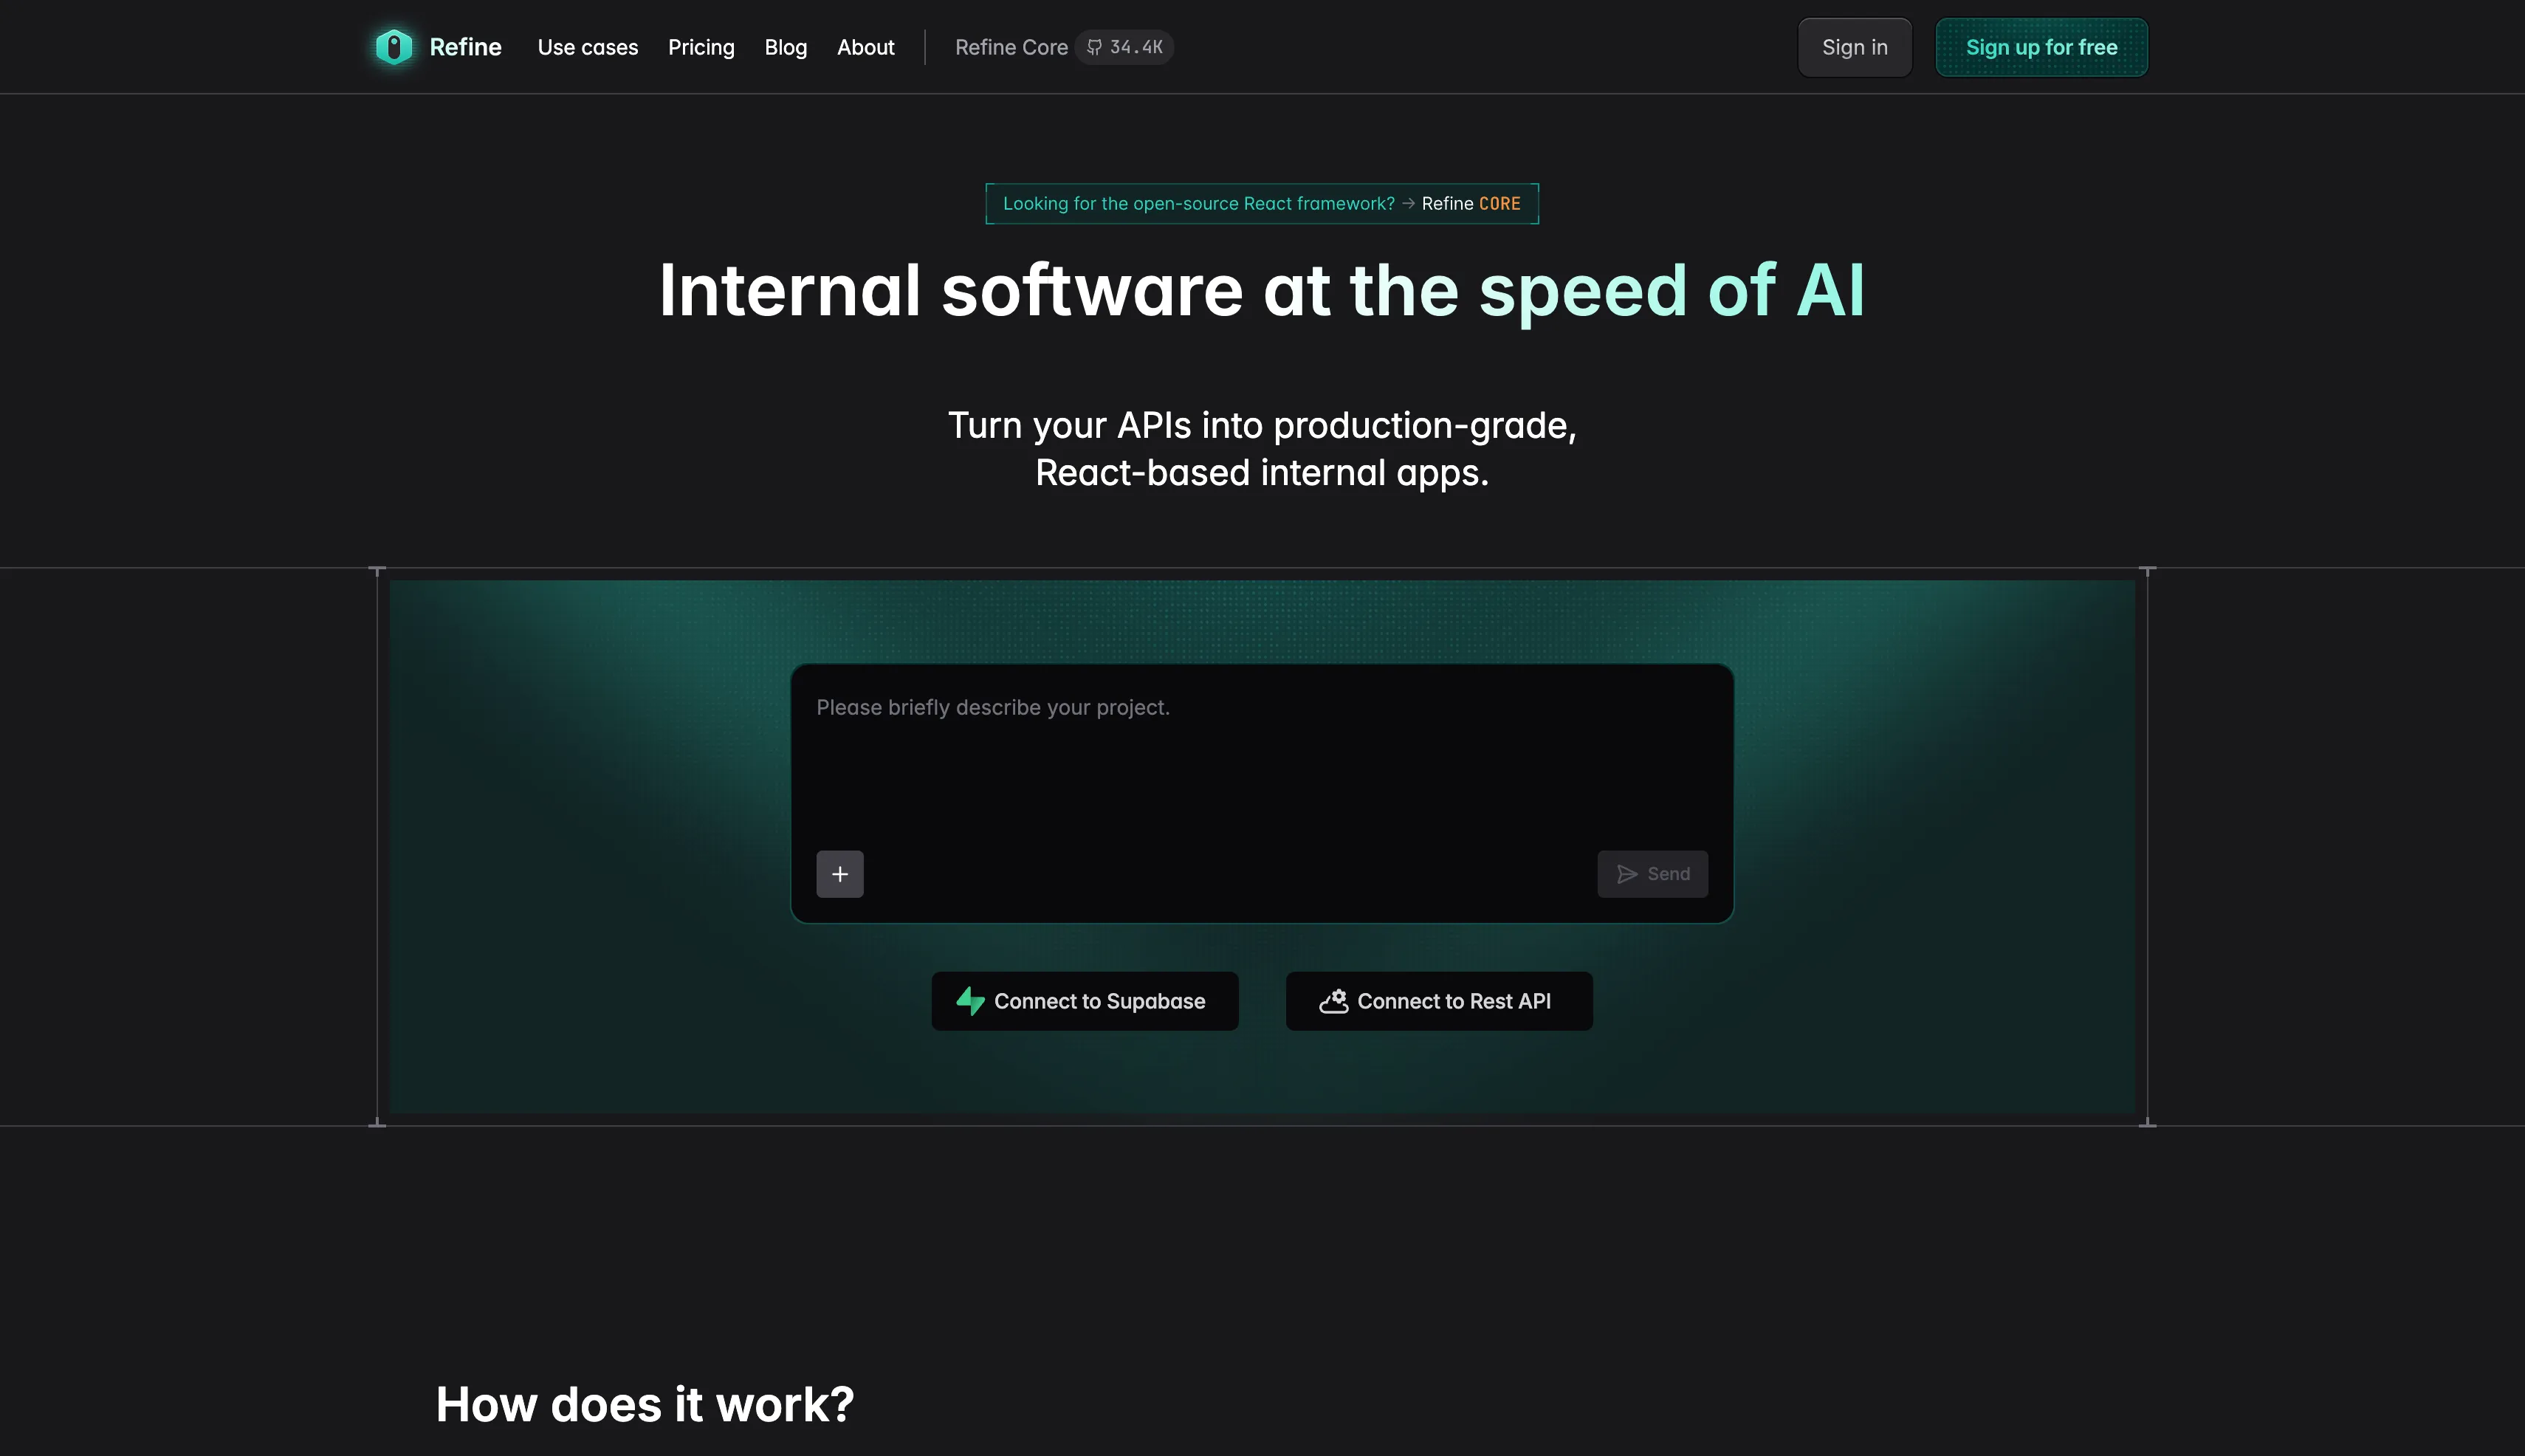Viewport: 2525px width, 1456px height.
Task: Open the Use cases menu
Action: 587,47
